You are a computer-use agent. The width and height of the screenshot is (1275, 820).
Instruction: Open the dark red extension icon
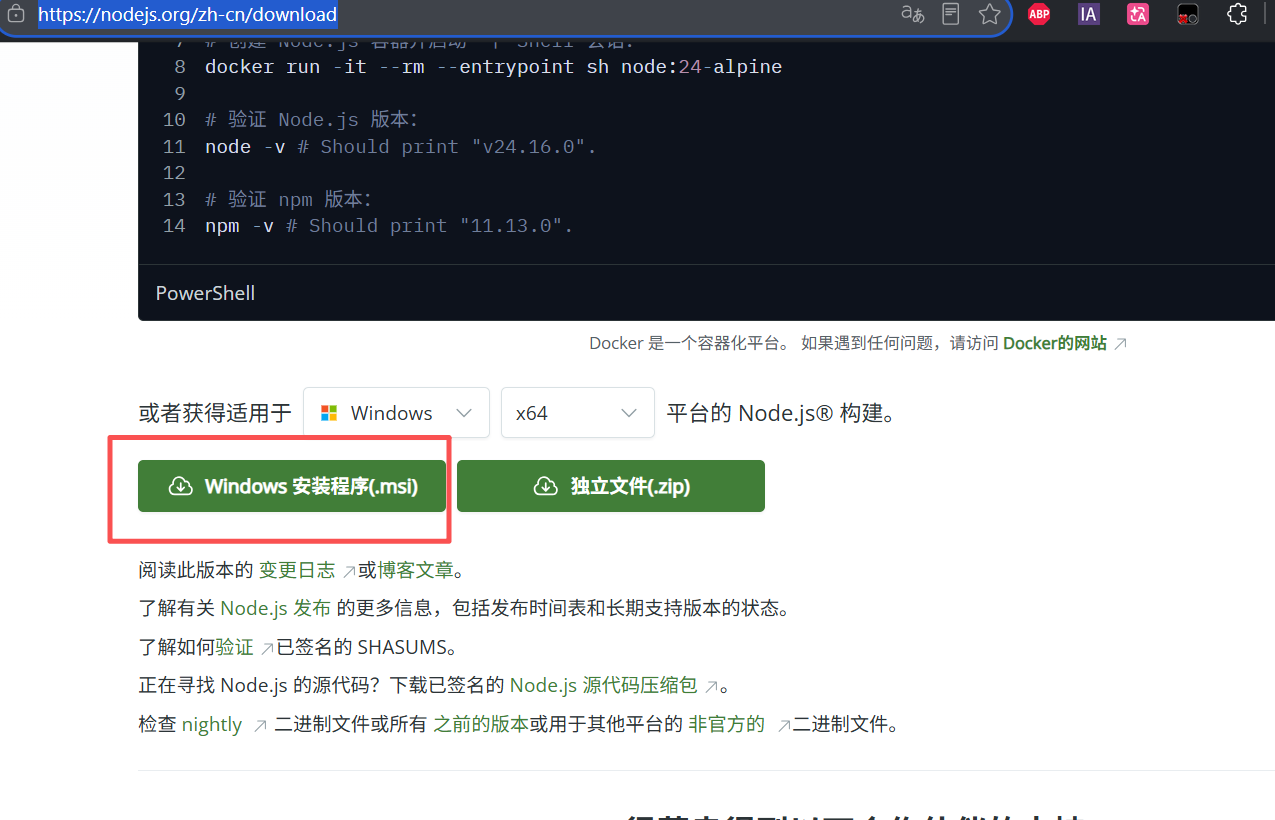tap(1188, 14)
